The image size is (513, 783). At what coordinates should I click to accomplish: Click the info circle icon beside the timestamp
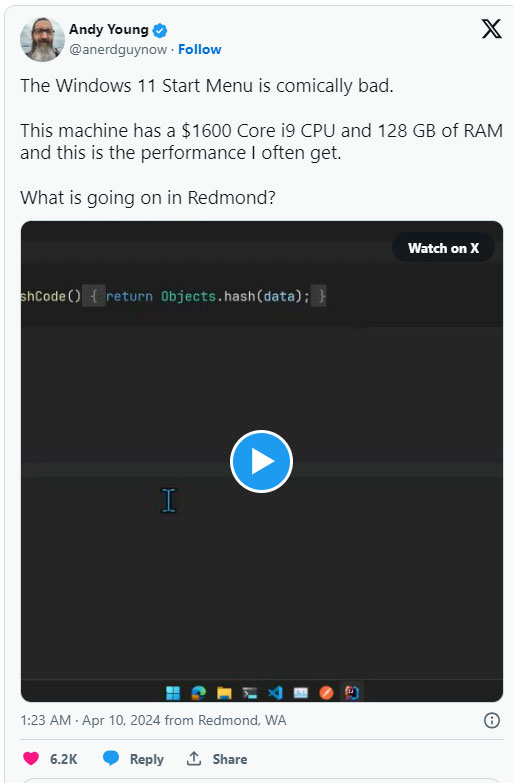click(x=492, y=720)
